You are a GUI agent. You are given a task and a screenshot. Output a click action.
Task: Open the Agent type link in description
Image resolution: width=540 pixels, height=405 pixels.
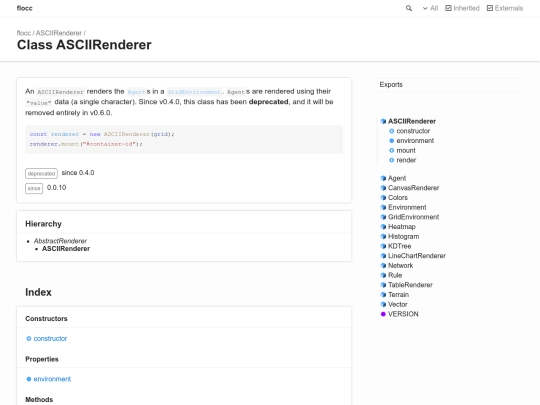click(136, 92)
